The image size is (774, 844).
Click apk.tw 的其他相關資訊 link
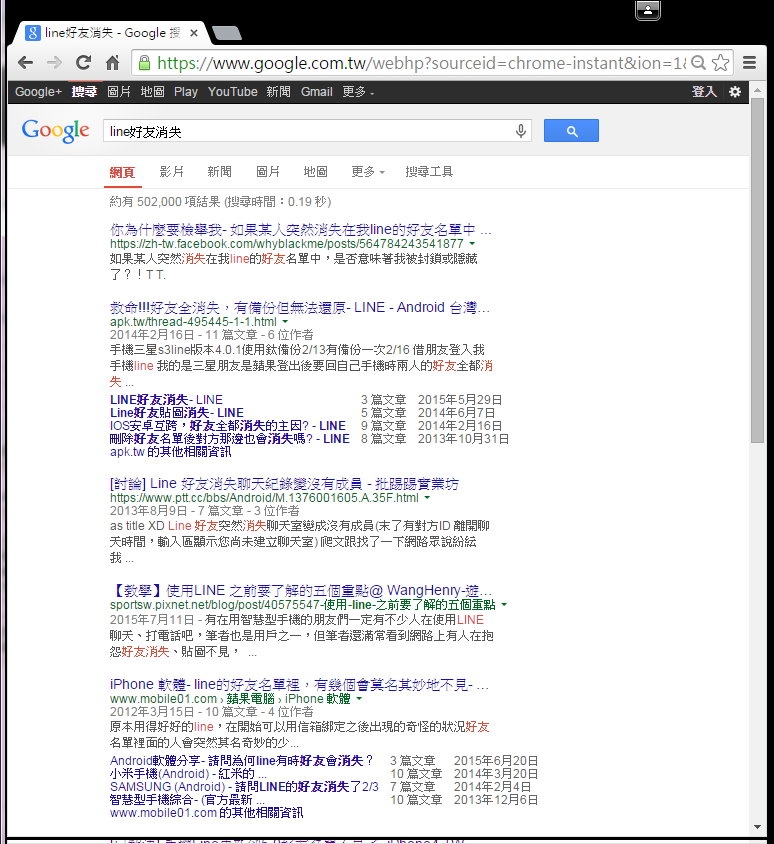[171, 452]
